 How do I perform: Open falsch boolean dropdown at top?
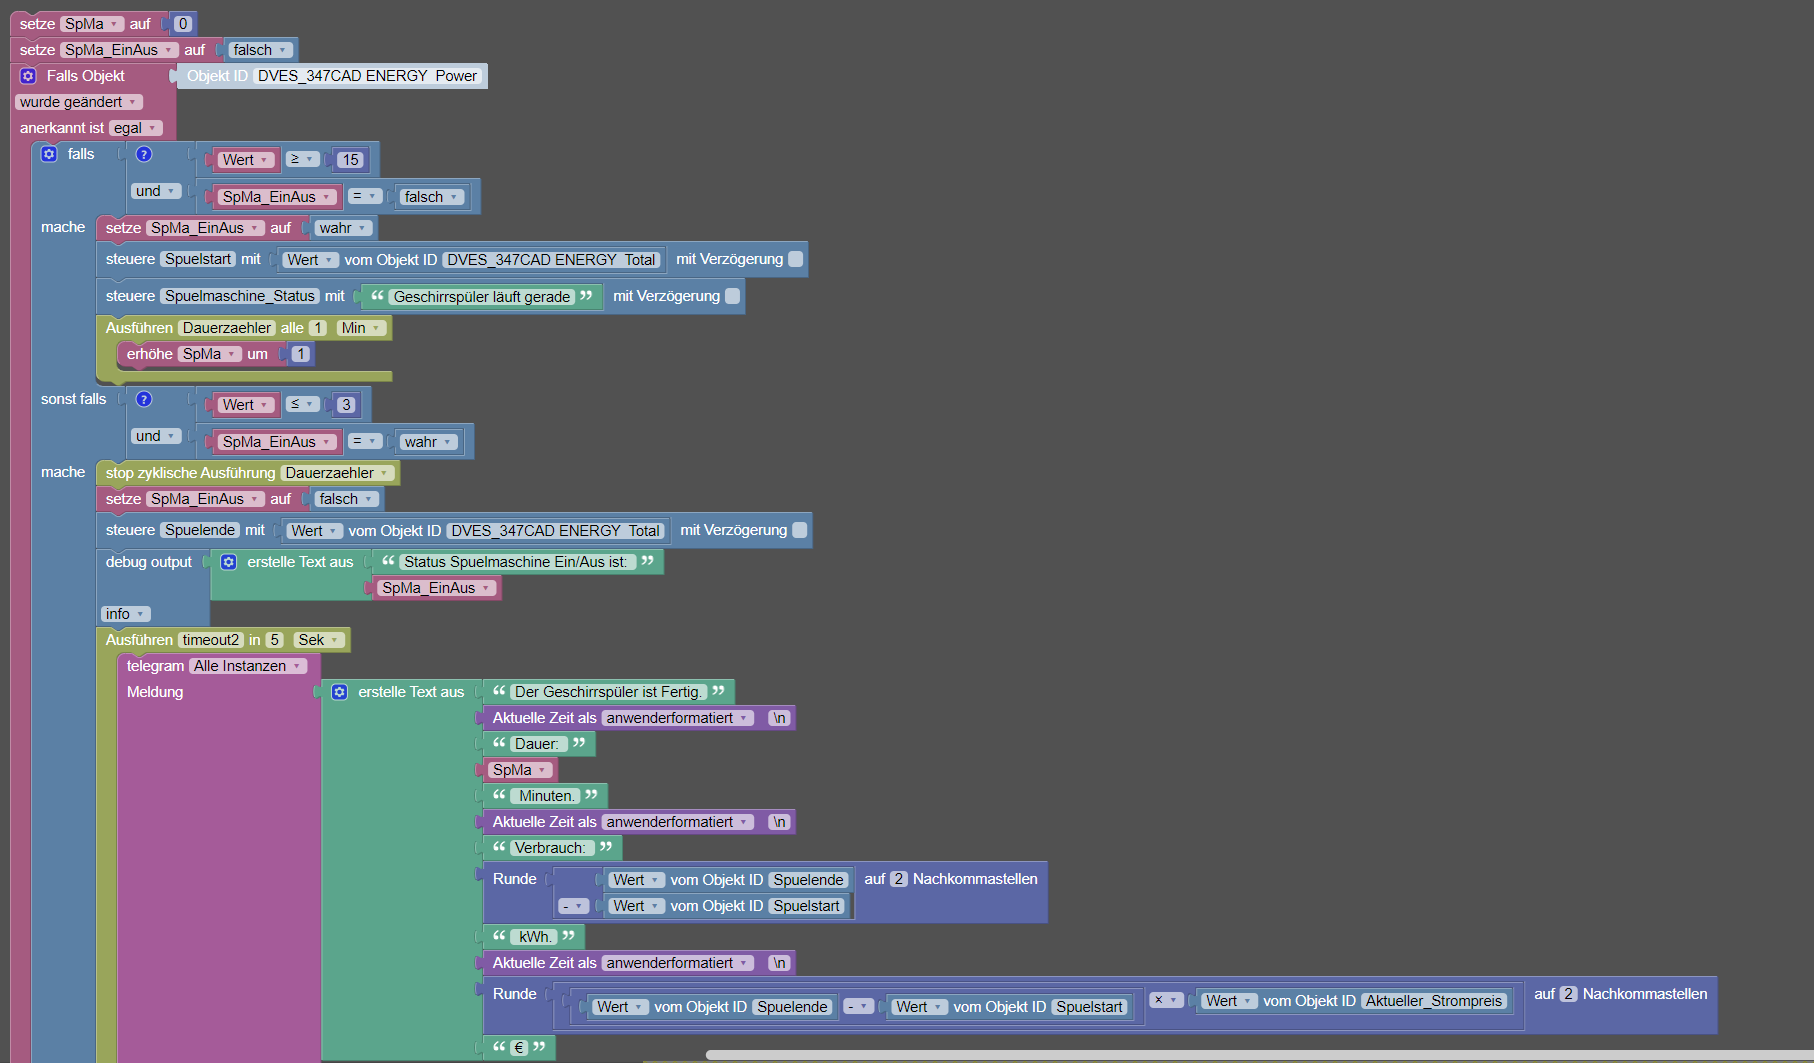point(260,50)
